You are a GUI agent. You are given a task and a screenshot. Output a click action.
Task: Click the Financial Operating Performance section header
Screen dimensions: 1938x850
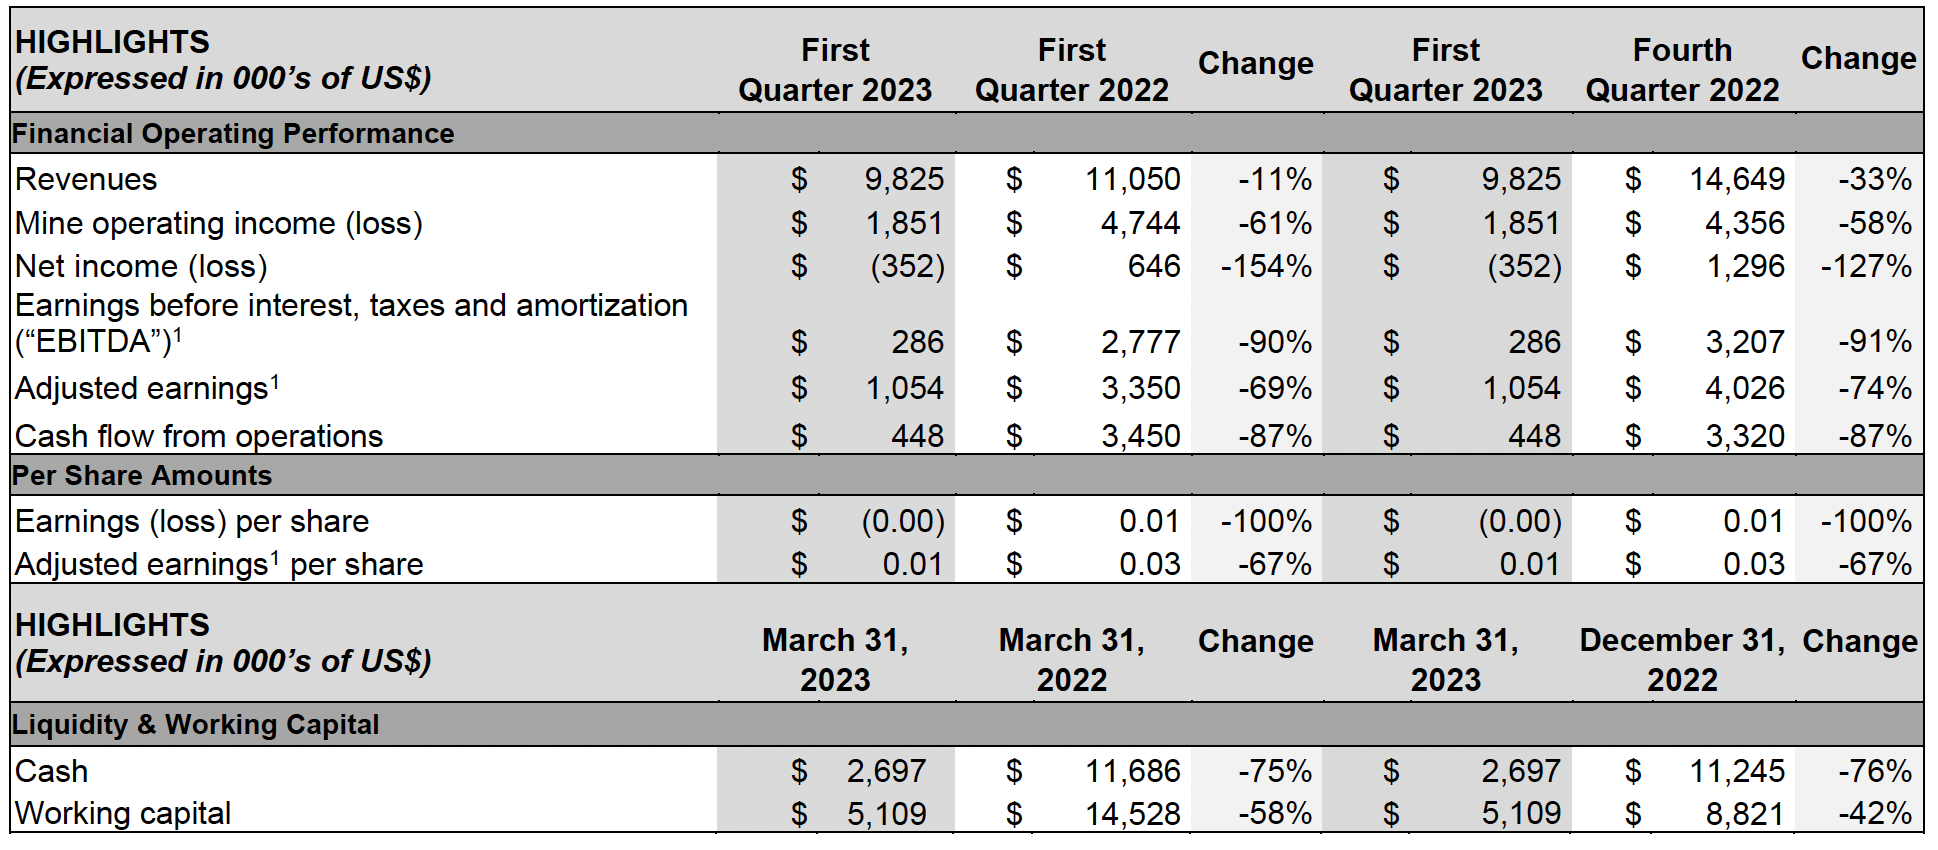click(233, 134)
